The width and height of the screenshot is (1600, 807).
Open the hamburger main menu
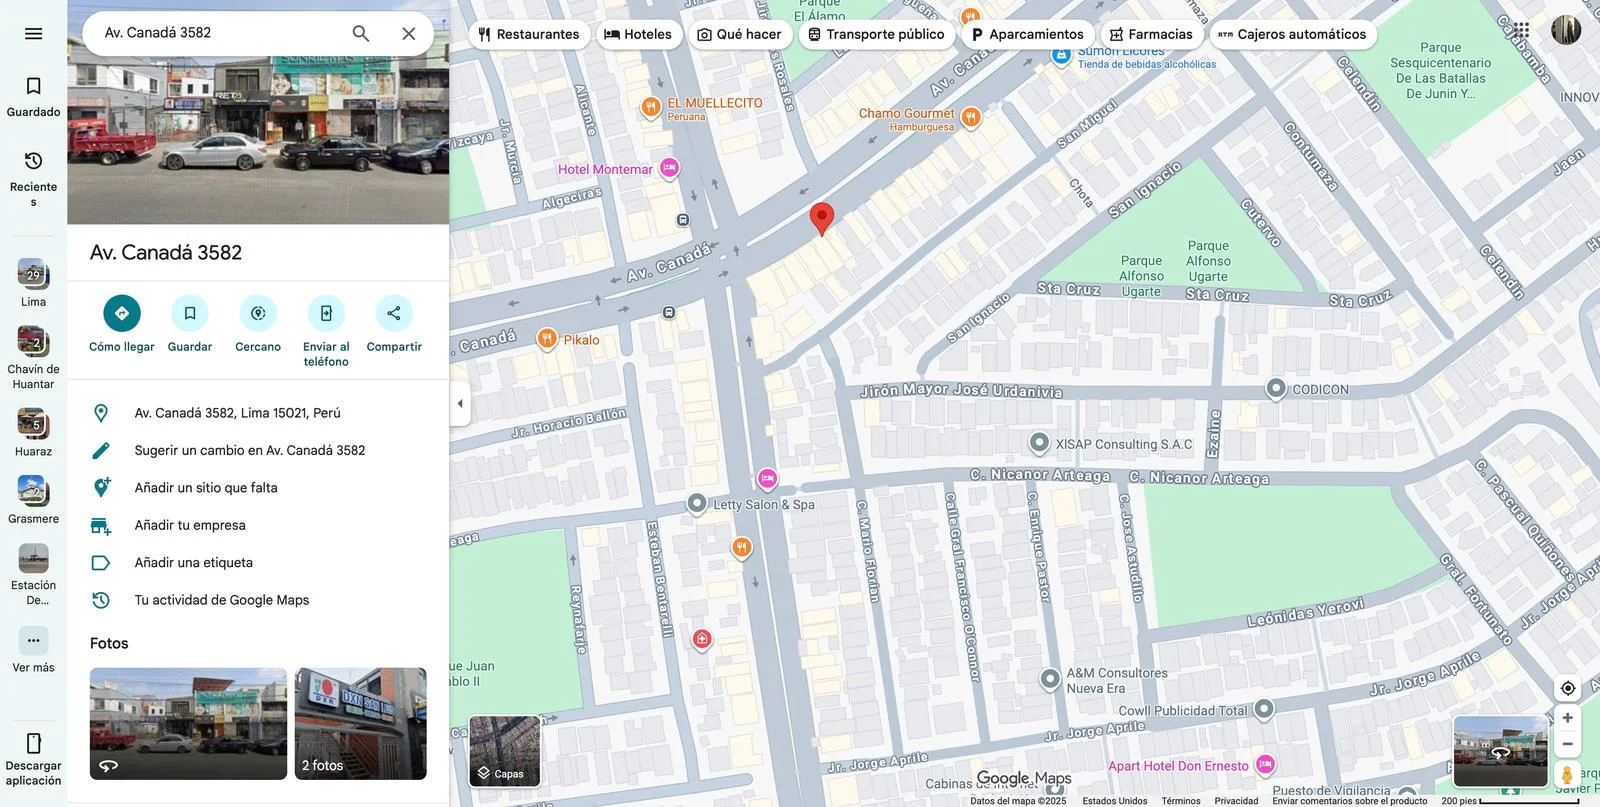pos(33,34)
